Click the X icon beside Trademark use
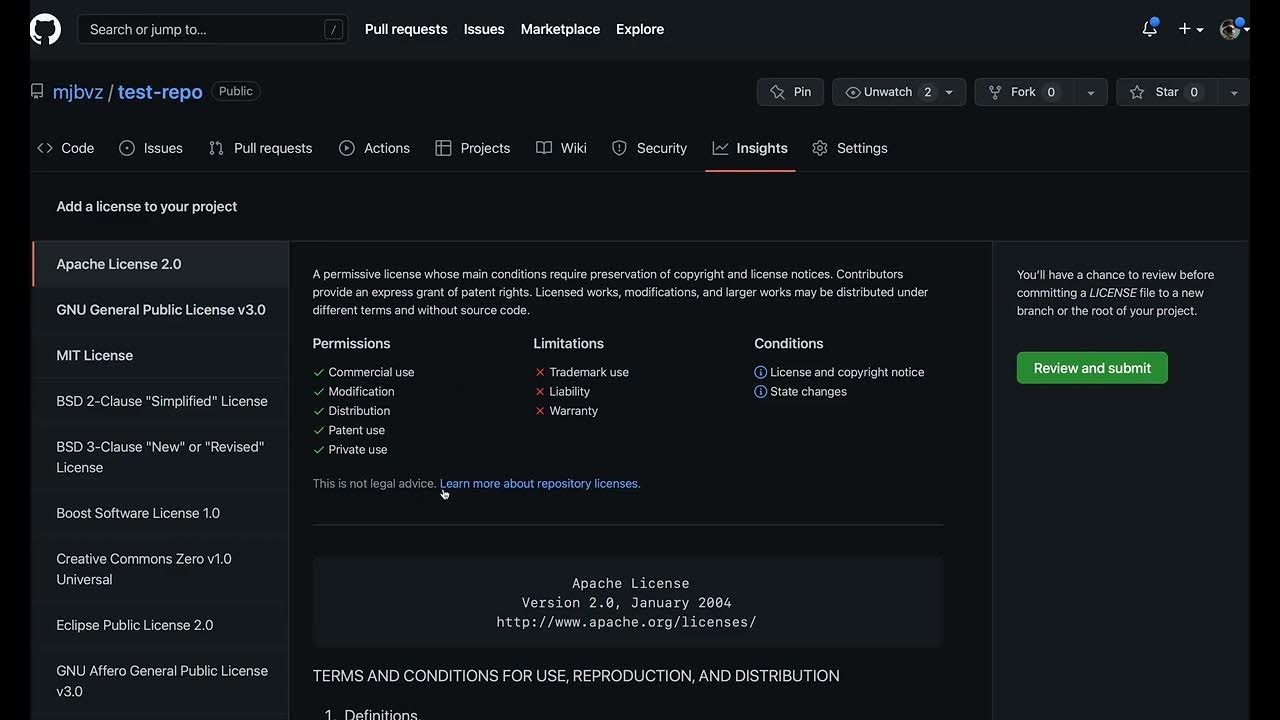 540,372
